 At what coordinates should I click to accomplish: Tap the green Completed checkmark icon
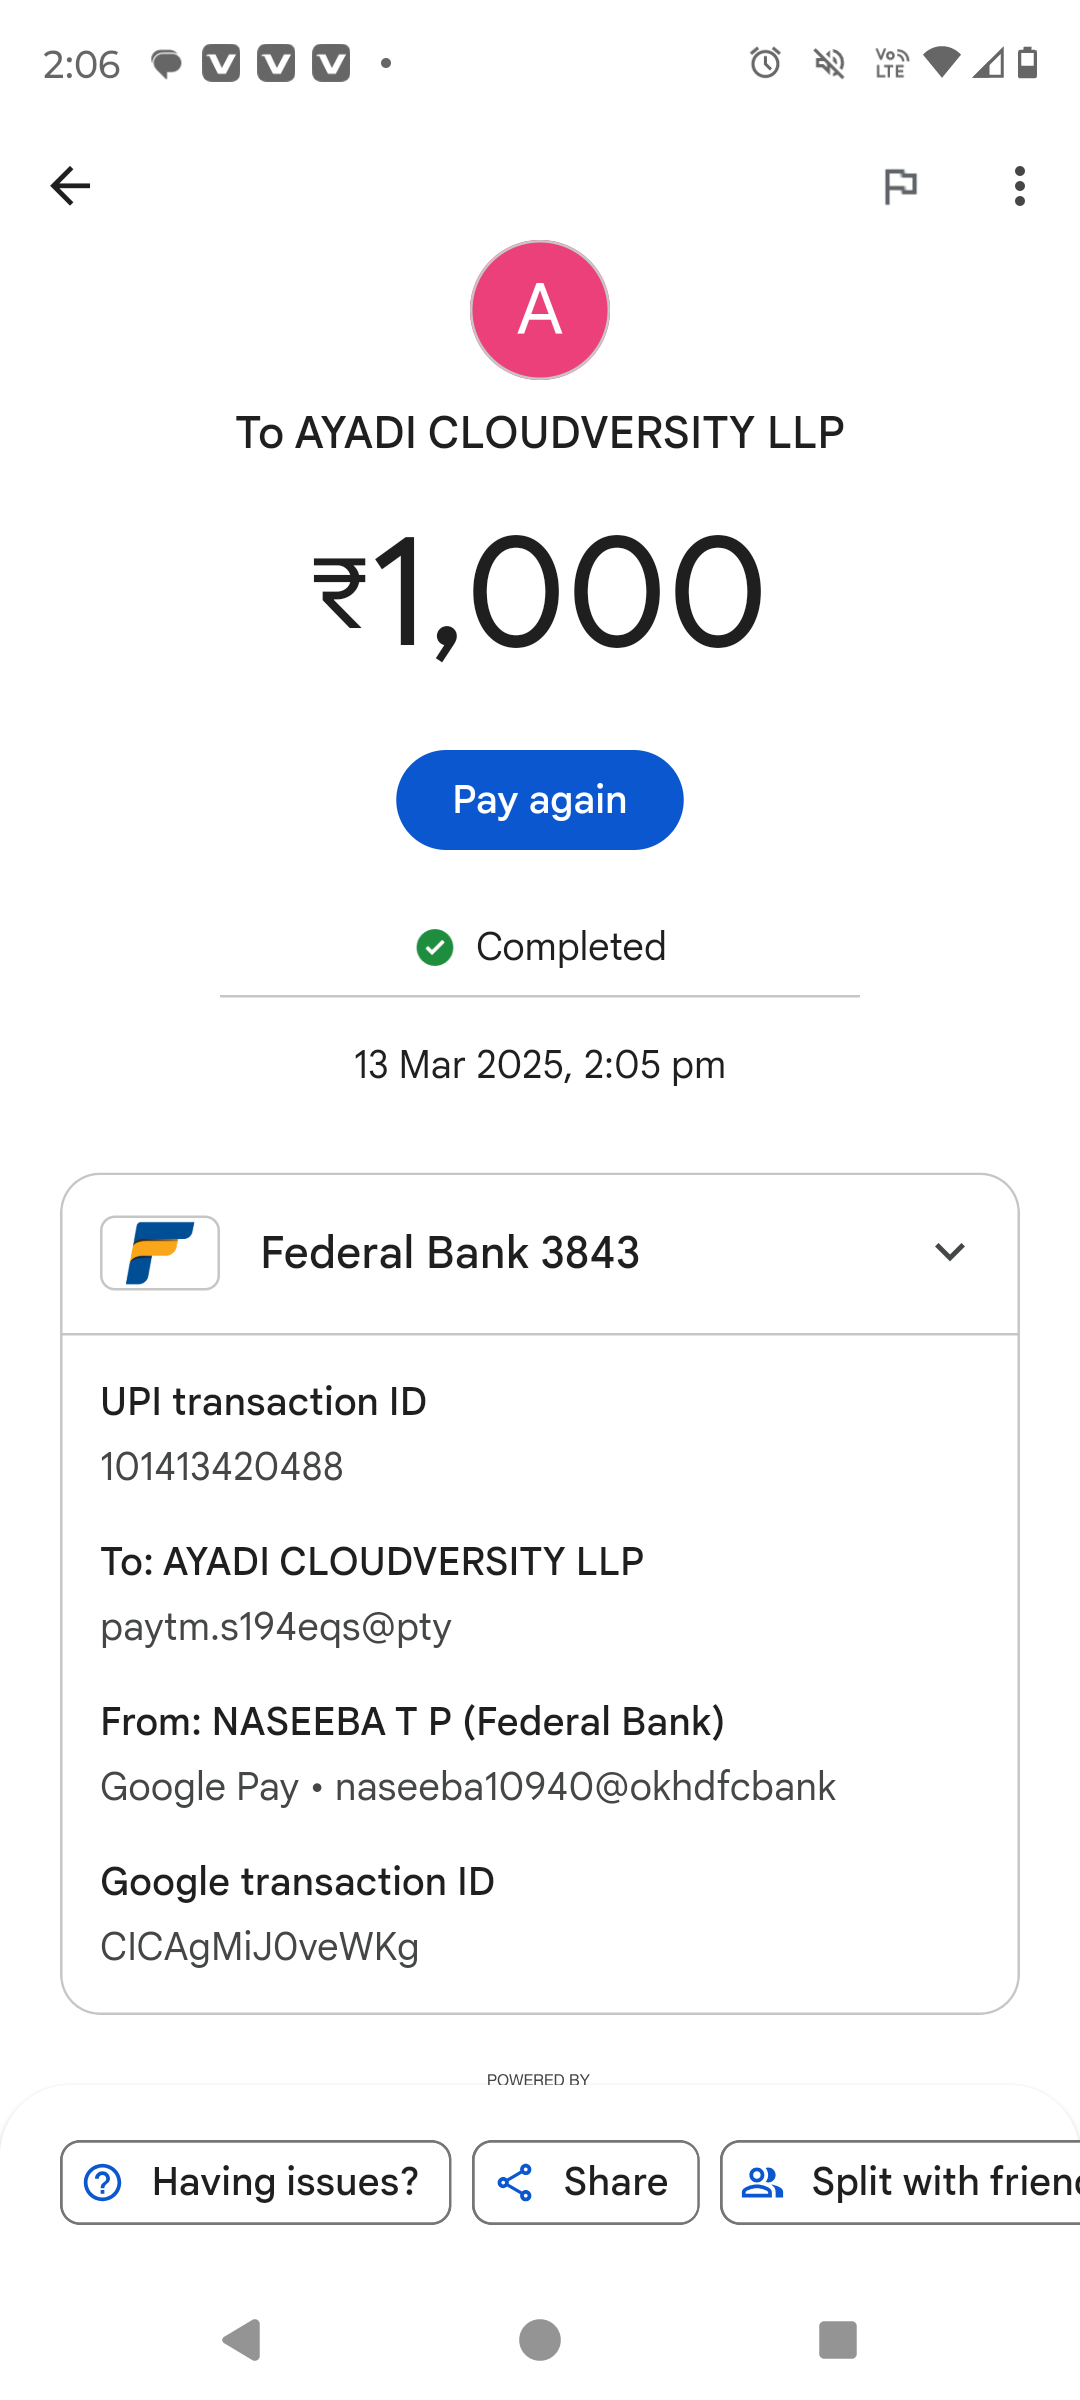point(435,947)
